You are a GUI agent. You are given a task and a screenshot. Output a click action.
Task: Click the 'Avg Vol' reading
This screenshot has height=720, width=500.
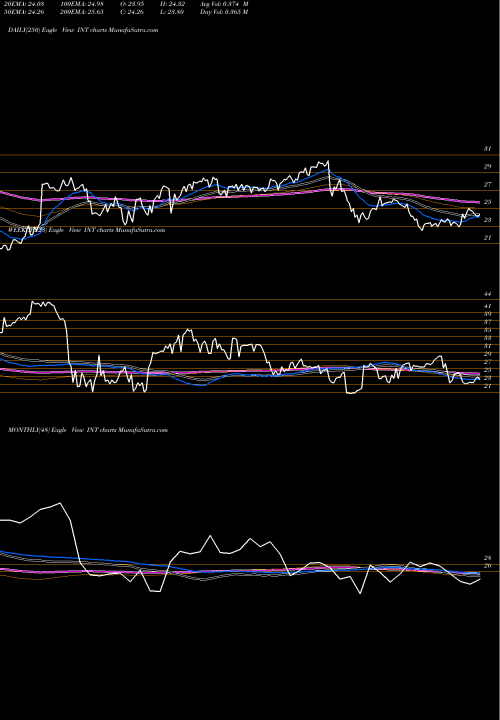click(x=224, y=4)
